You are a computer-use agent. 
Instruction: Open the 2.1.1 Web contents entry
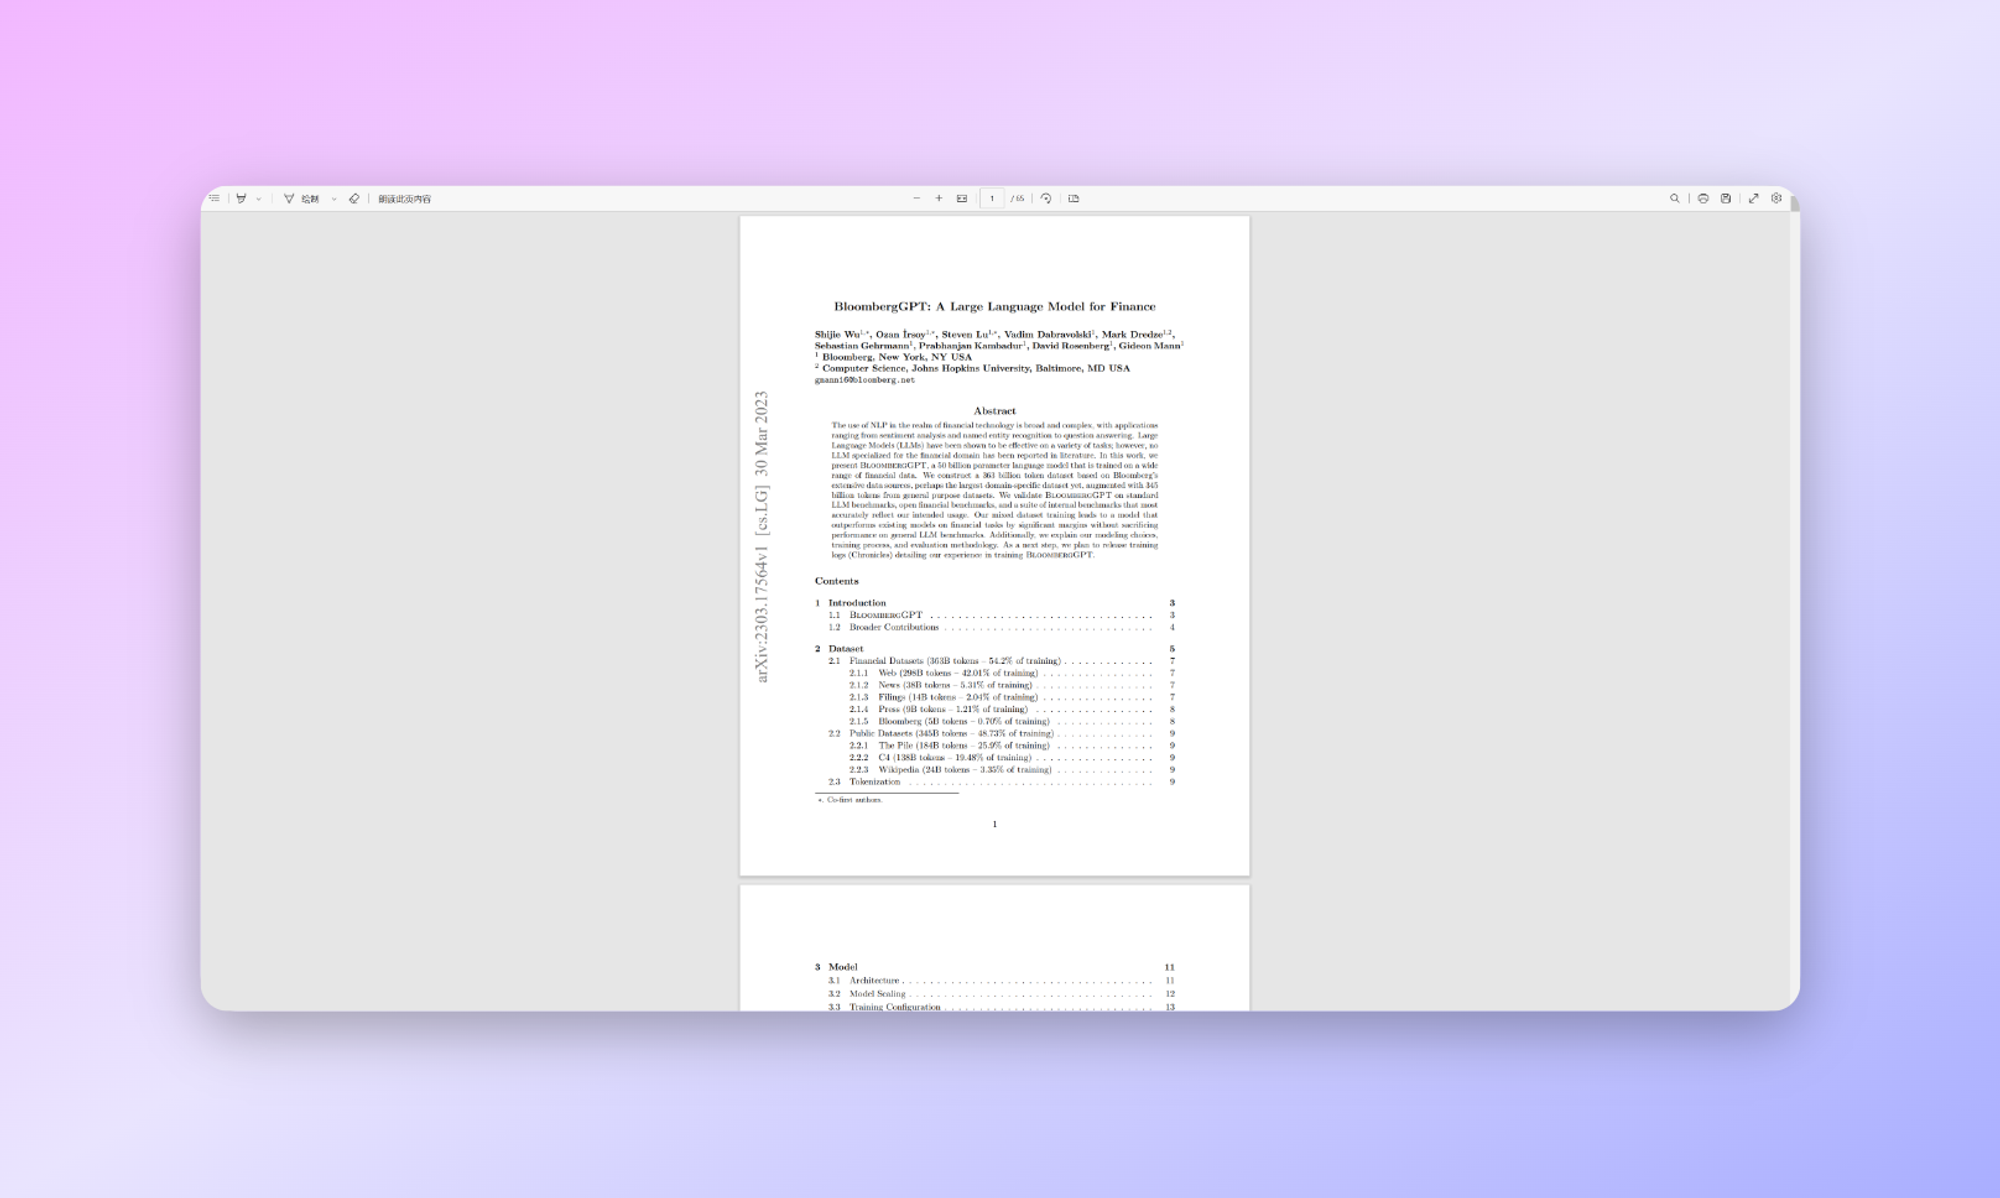coord(1012,673)
